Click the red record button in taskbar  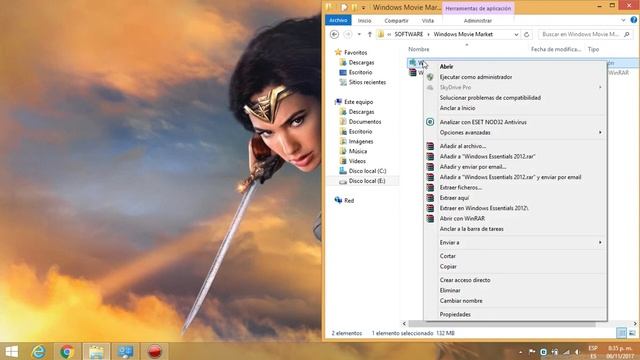(x=154, y=351)
